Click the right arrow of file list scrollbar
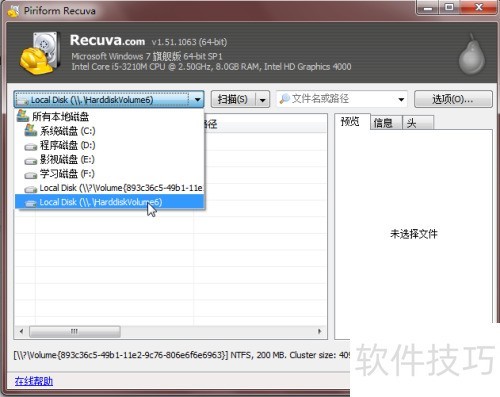 320,331
